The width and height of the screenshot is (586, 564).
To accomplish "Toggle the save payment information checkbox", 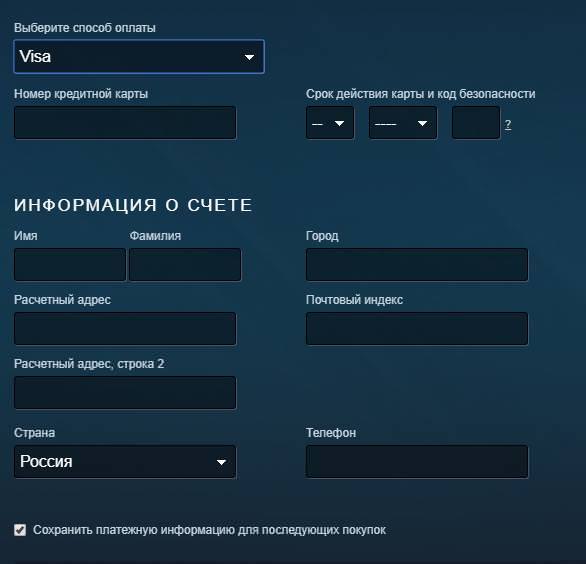I will tap(20, 530).
